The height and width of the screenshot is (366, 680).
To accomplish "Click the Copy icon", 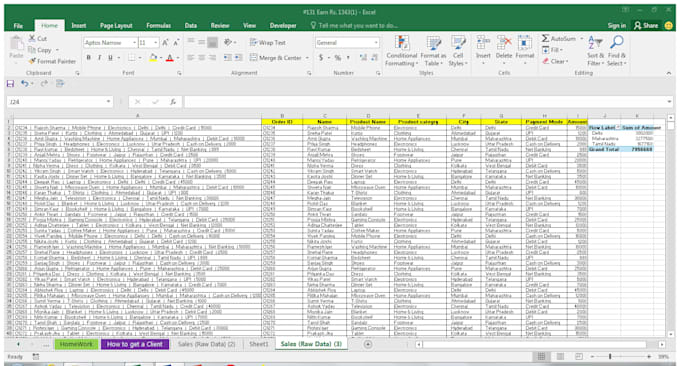I will pos(32,50).
